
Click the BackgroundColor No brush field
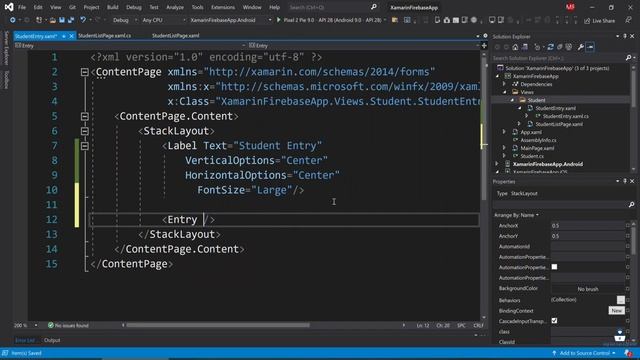coord(588,289)
